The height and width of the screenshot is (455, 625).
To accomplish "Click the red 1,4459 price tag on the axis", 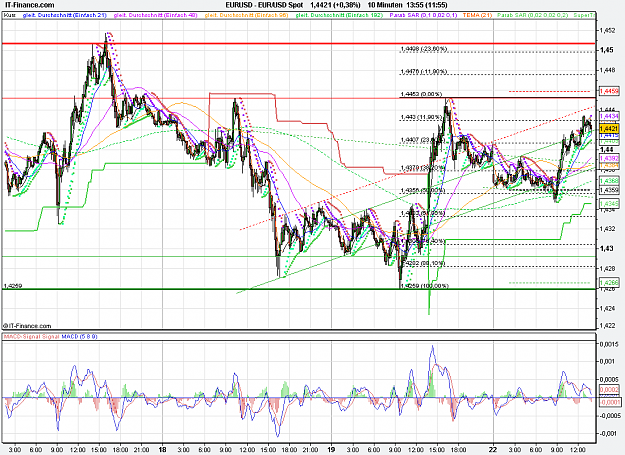I will 609,91.
